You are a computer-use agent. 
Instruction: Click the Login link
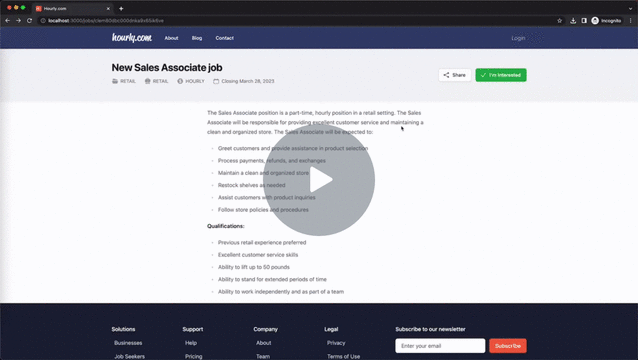coord(518,38)
